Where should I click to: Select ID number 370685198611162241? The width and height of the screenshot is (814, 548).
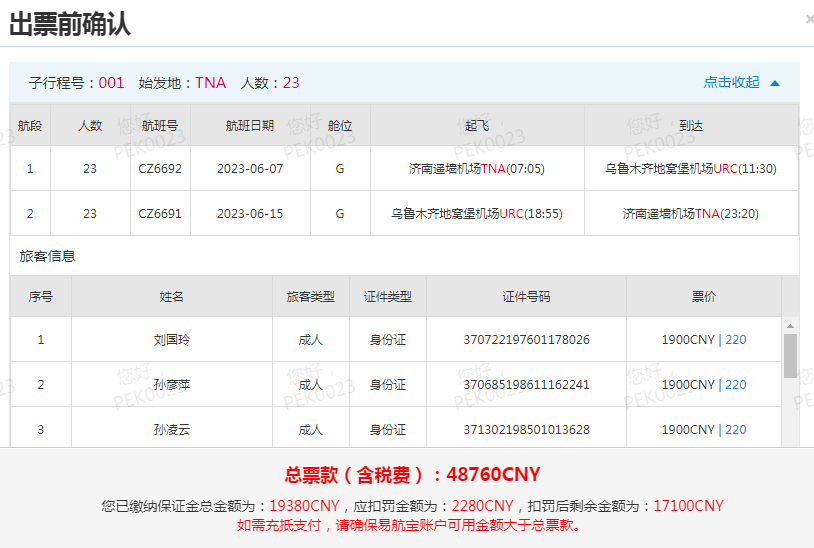[x=526, y=385]
